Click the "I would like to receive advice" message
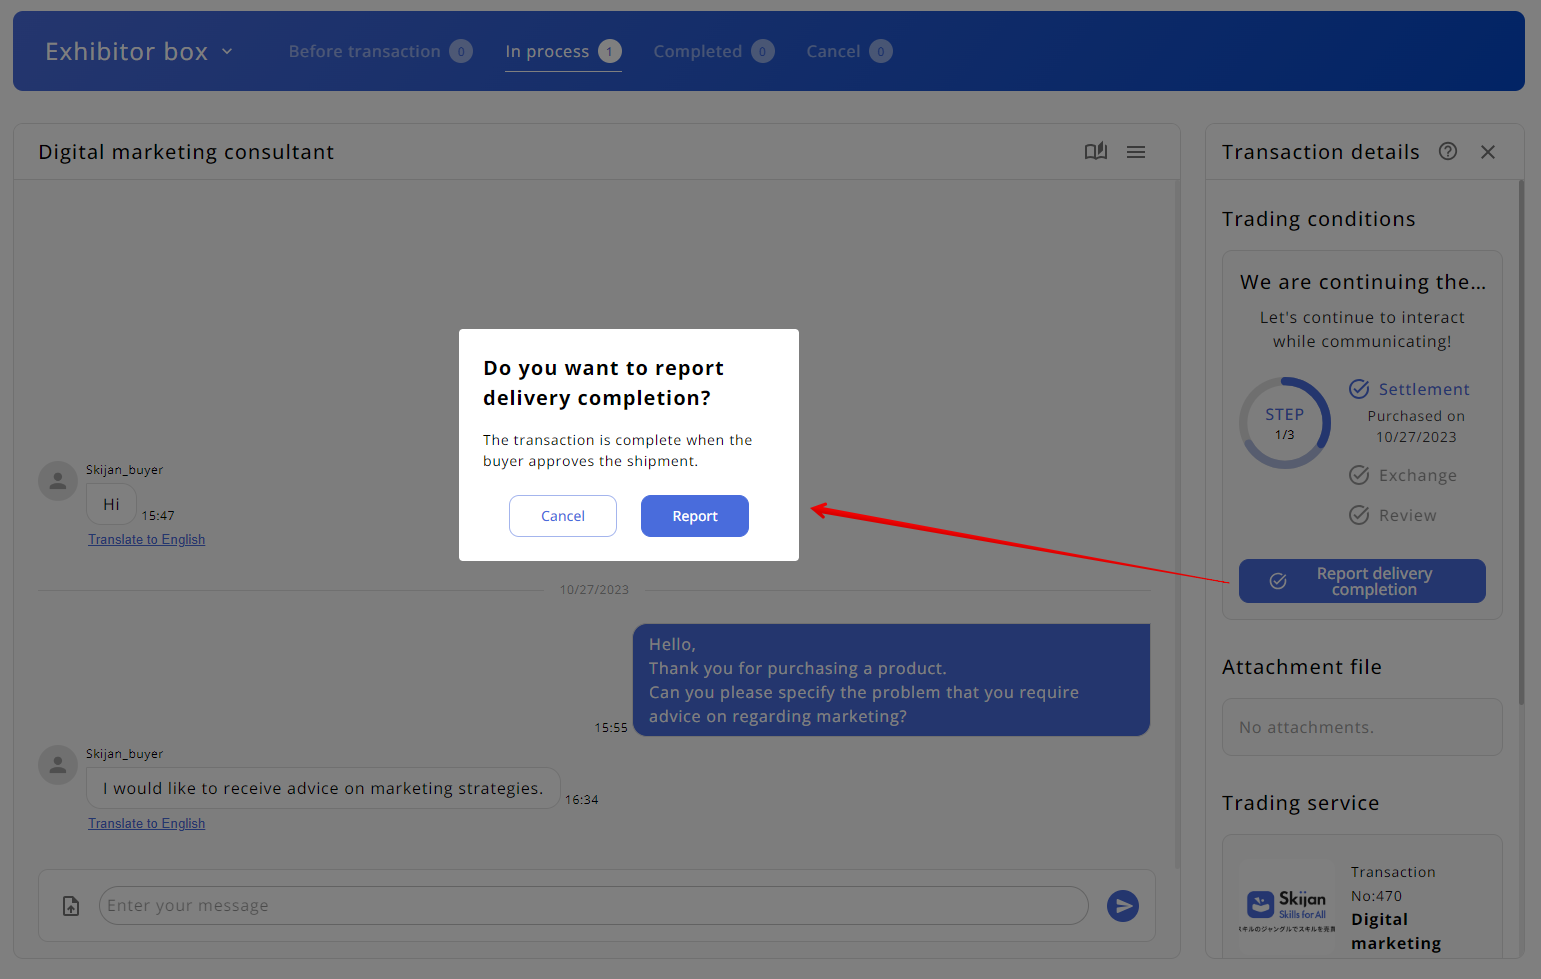 pyautogui.click(x=323, y=788)
